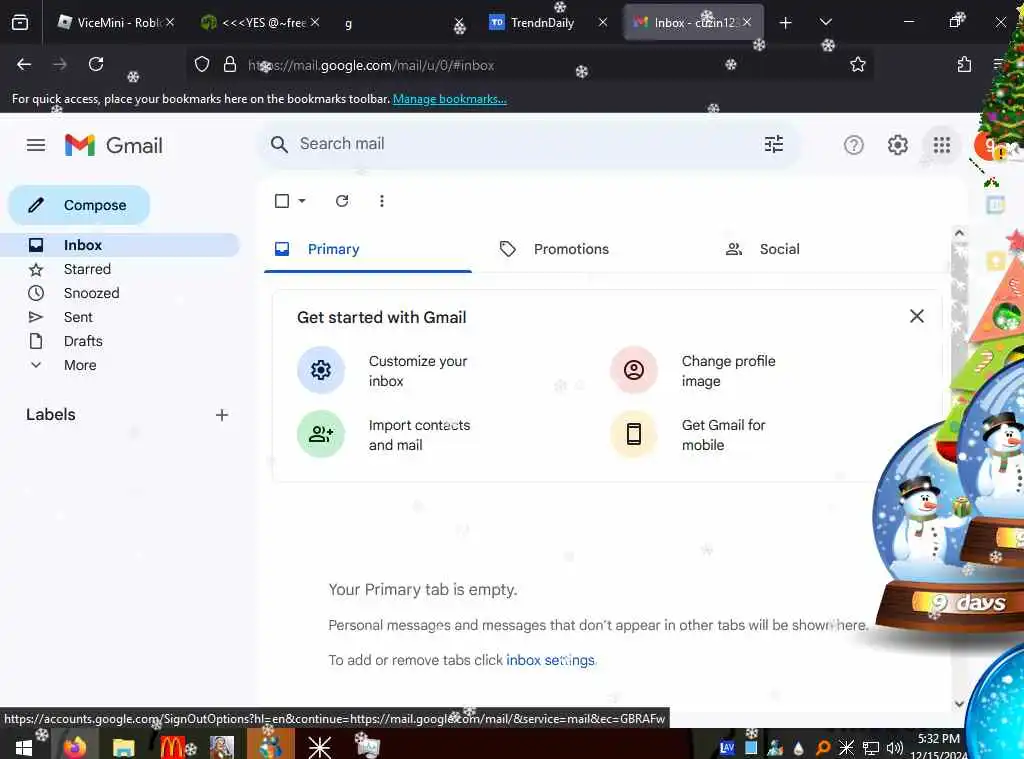Viewport: 1024px width, 759px height.
Task: Bookmark this page with the star icon
Action: point(857,64)
